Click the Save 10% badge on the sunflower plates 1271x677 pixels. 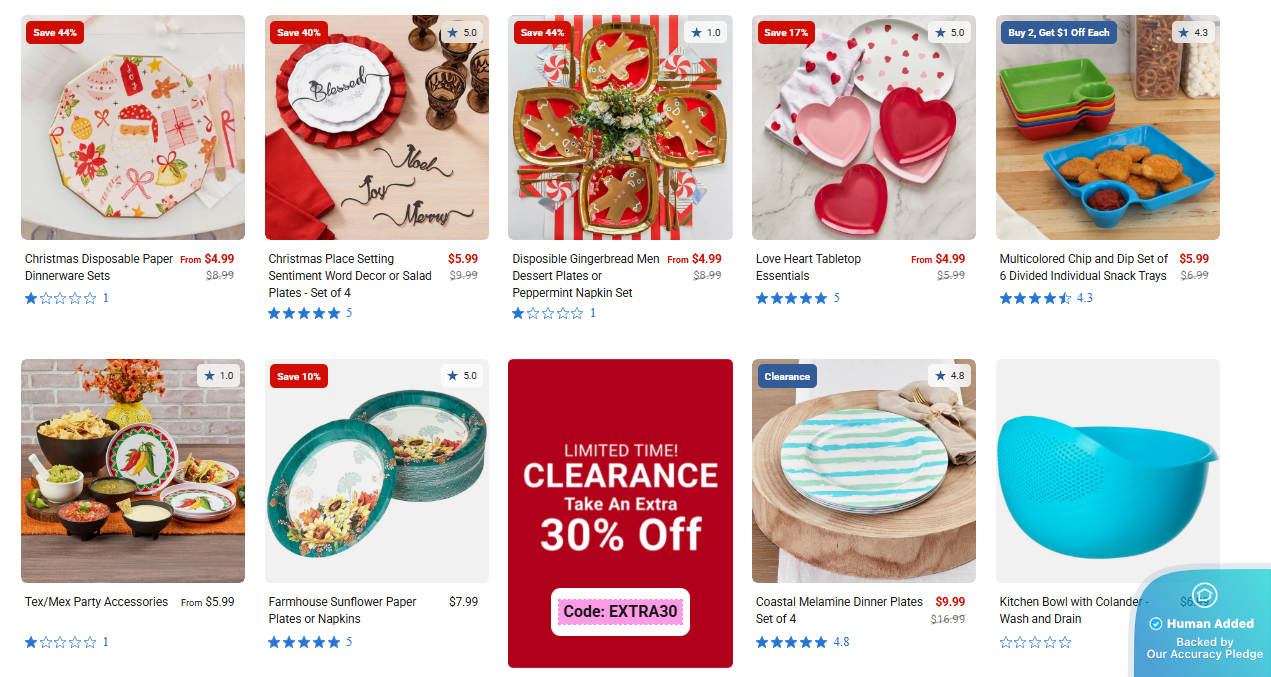(x=299, y=376)
